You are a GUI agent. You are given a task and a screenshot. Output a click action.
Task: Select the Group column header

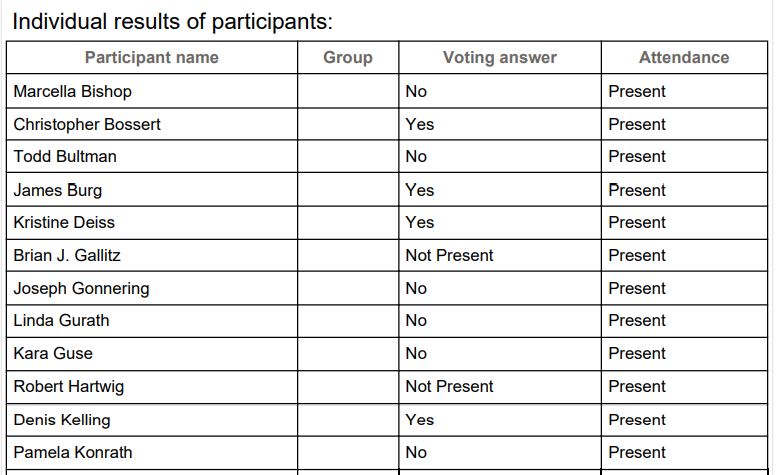tap(348, 57)
